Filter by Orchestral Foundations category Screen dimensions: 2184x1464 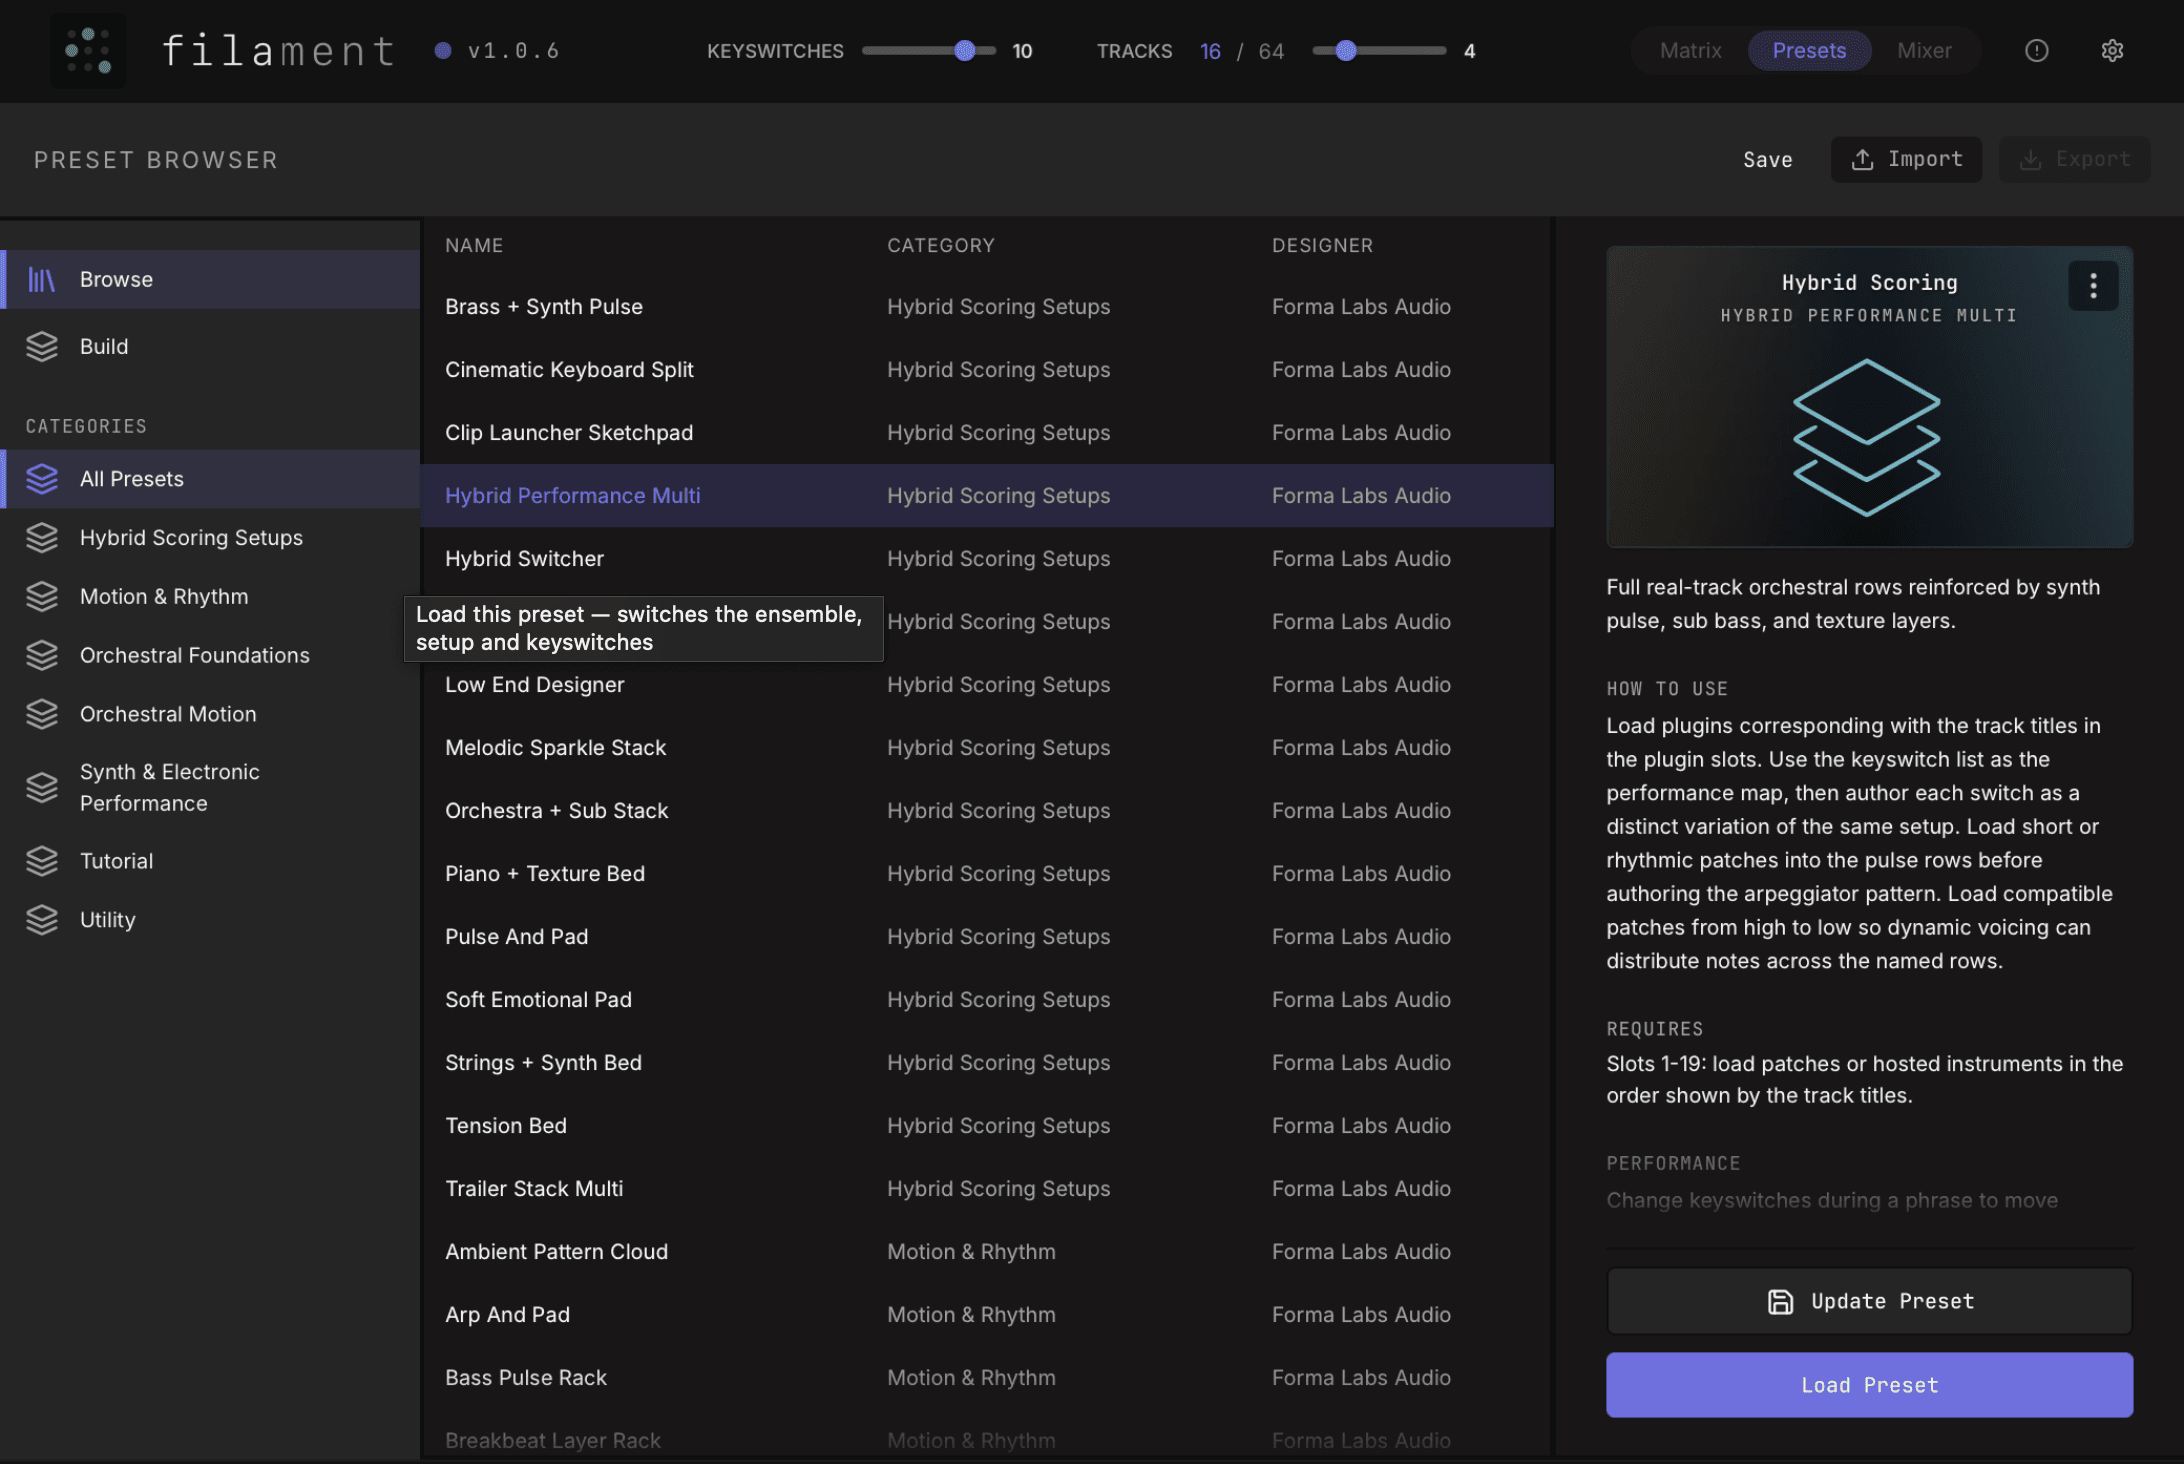tap(210, 656)
